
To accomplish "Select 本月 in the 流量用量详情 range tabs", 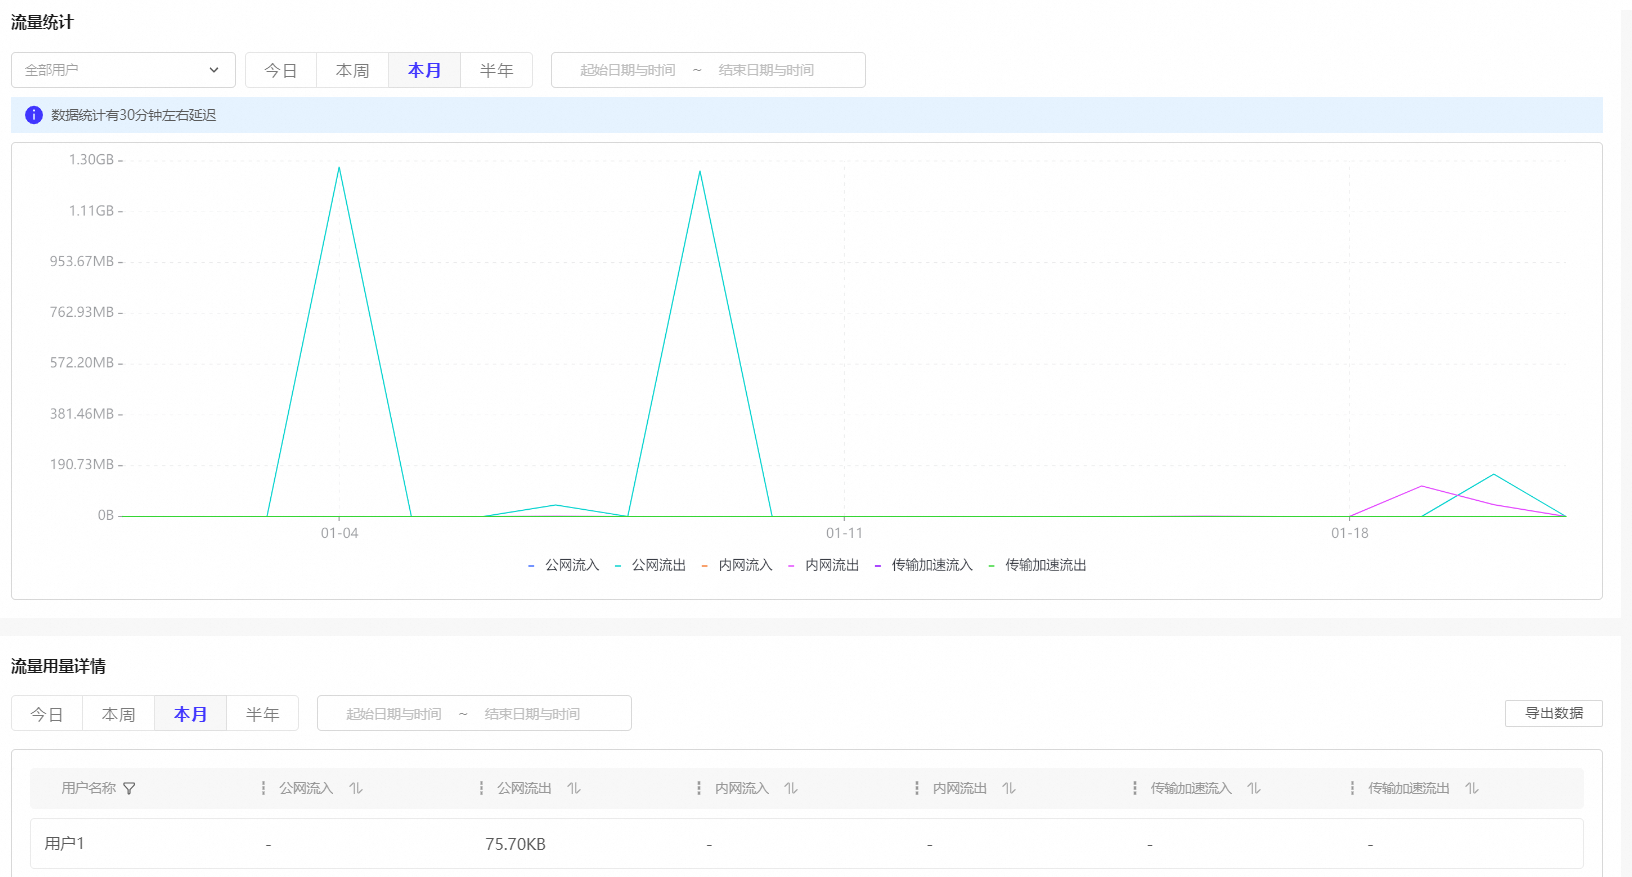I will click(191, 714).
